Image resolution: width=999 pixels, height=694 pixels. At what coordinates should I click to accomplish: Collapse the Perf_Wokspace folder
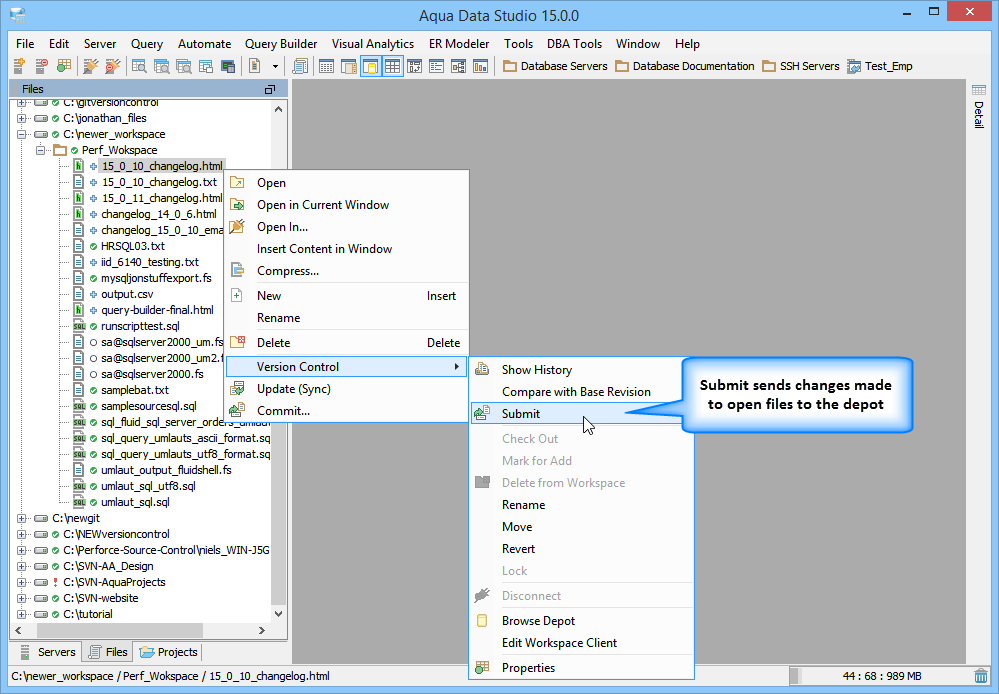[x=40, y=150]
